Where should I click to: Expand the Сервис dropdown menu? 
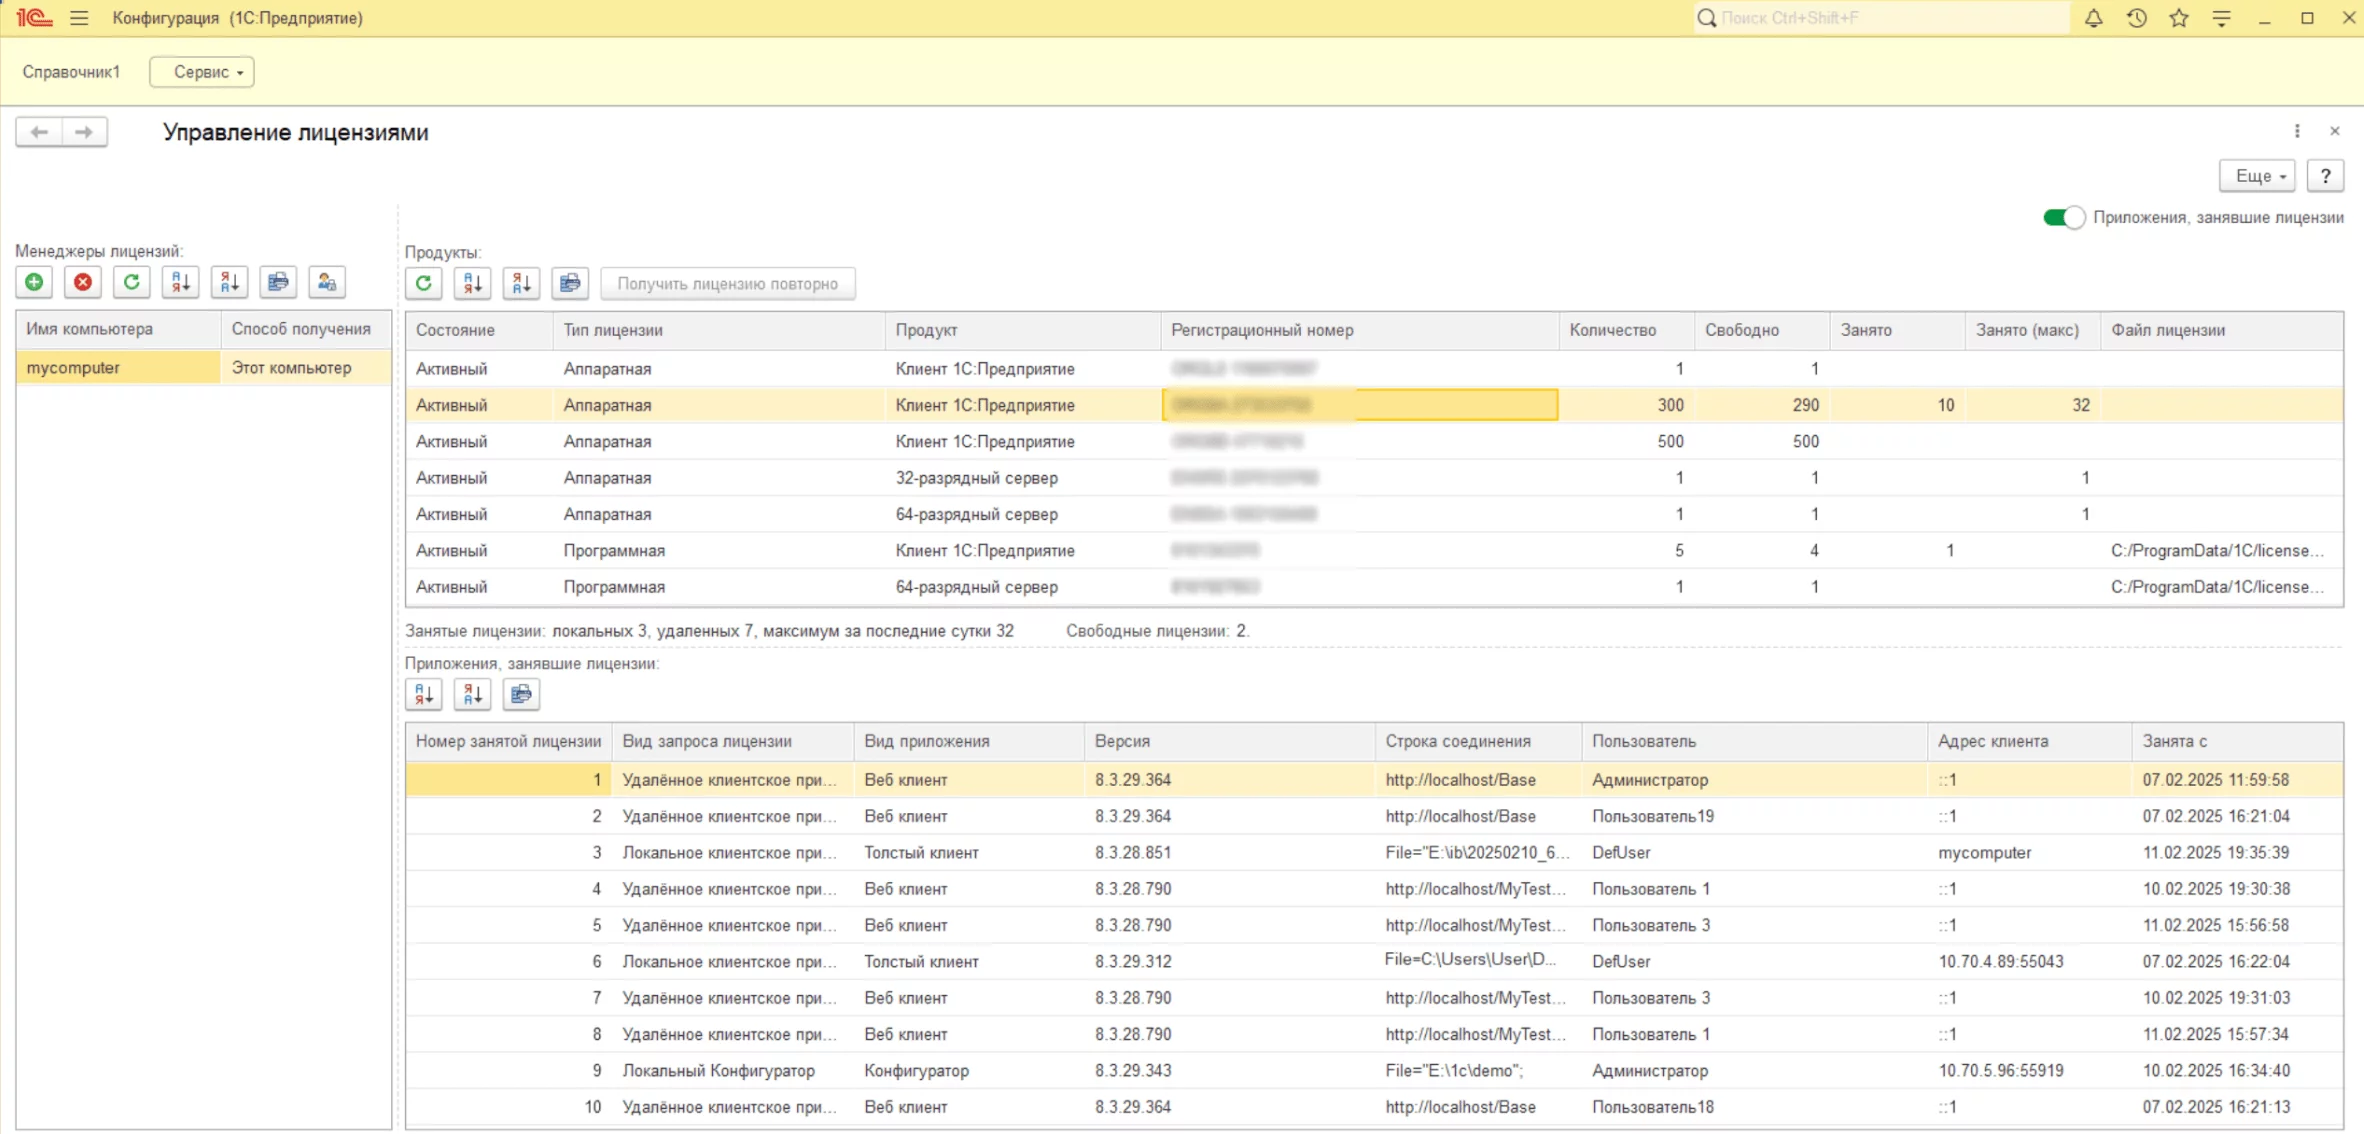[x=202, y=72]
